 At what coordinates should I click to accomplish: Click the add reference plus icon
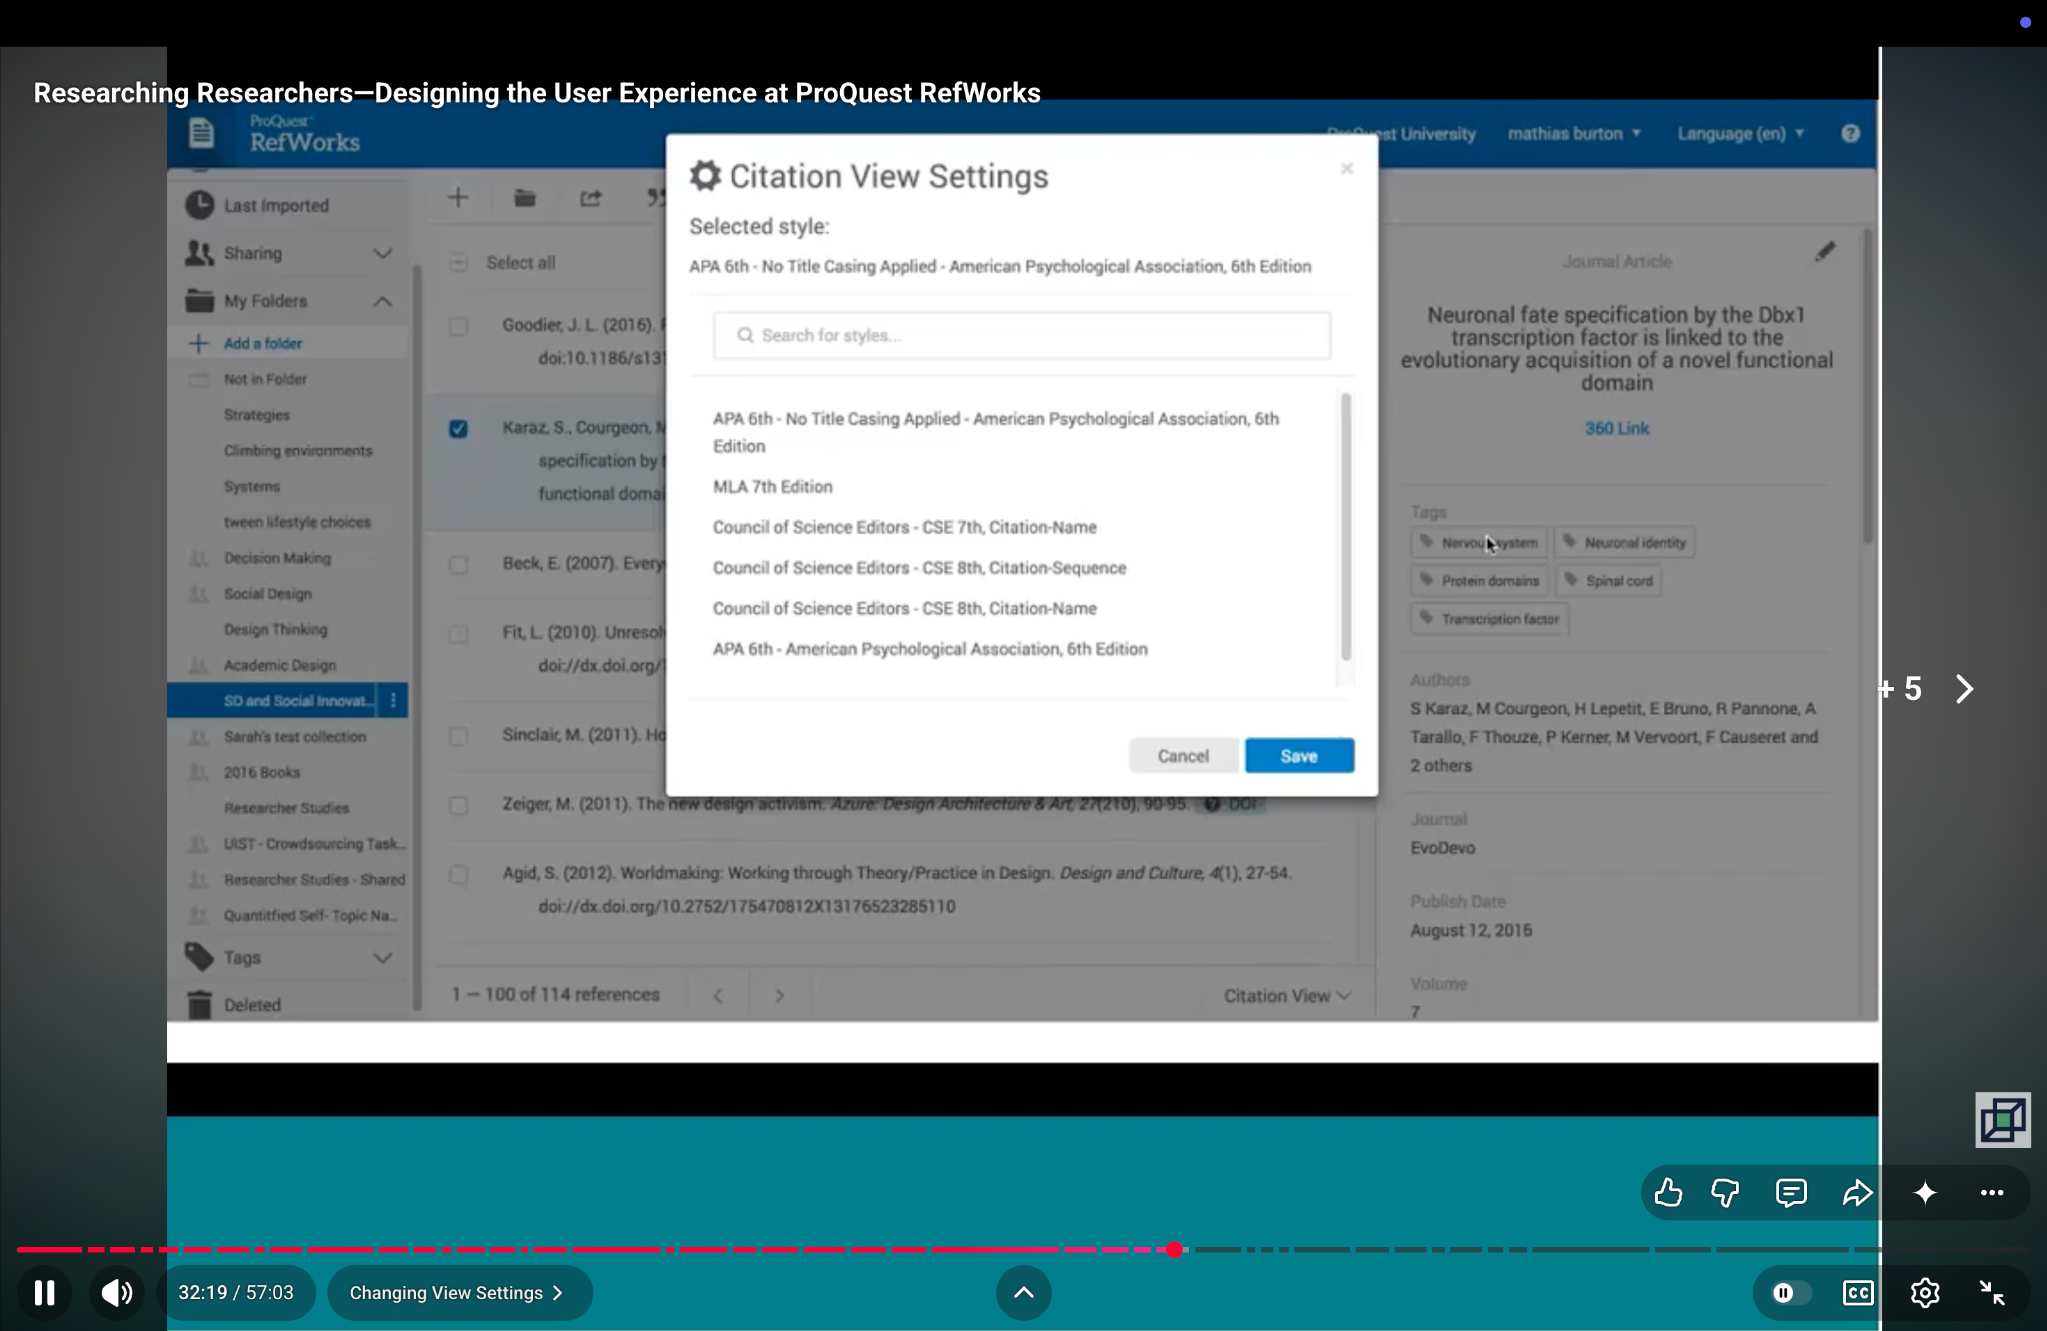(458, 197)
